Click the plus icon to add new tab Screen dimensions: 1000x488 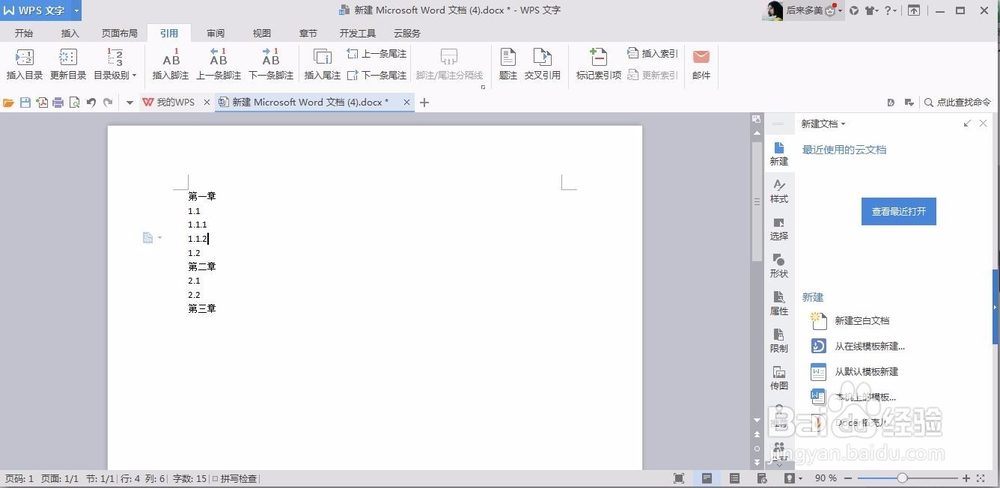(424, 102)
